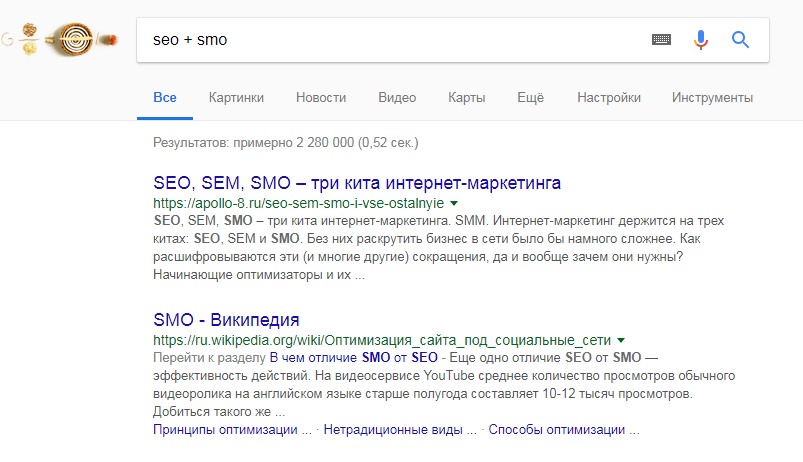
Task: Open Настройки search settings
Action: (609, 98)
